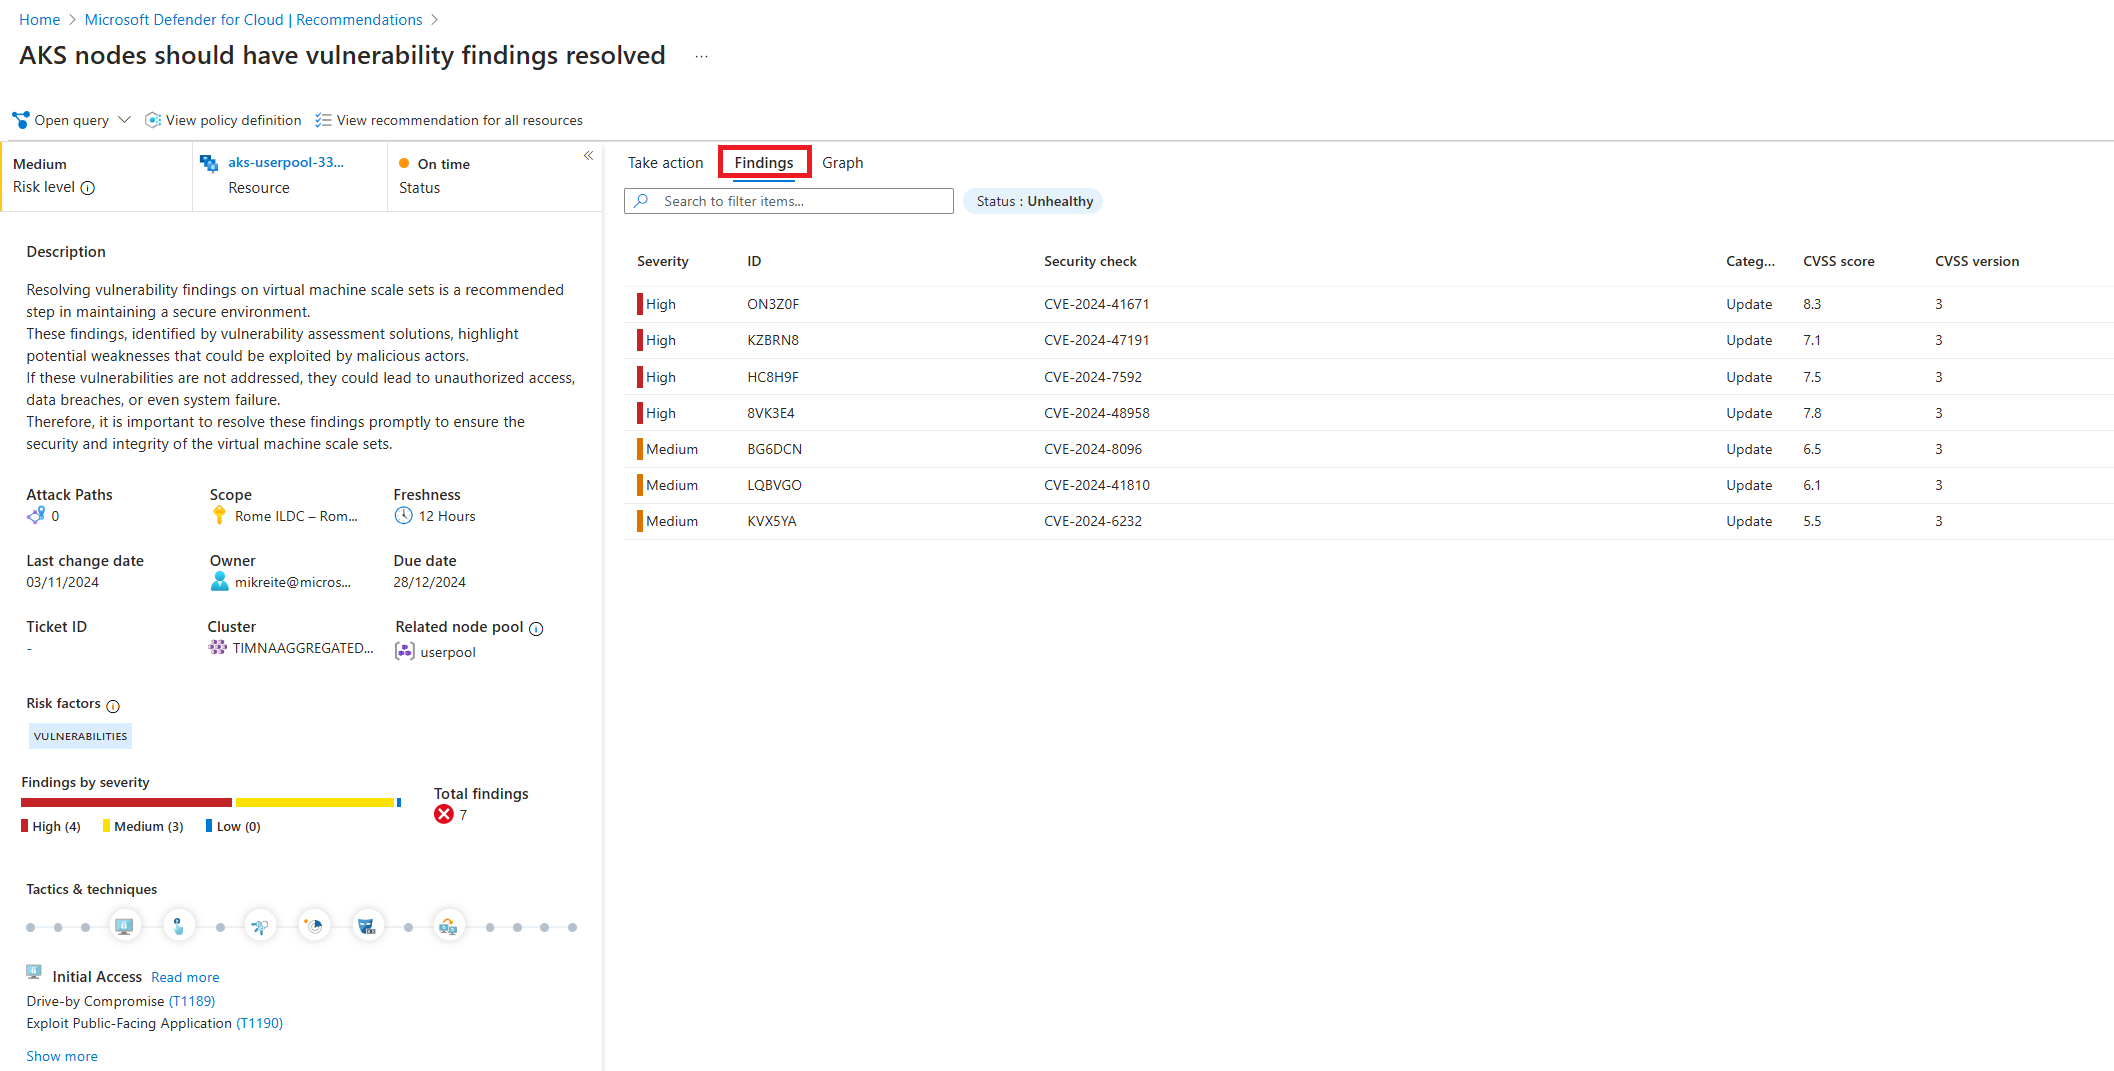Click the Freshness clock icon
The image size is (2114, 1071).
coord(403,516)
